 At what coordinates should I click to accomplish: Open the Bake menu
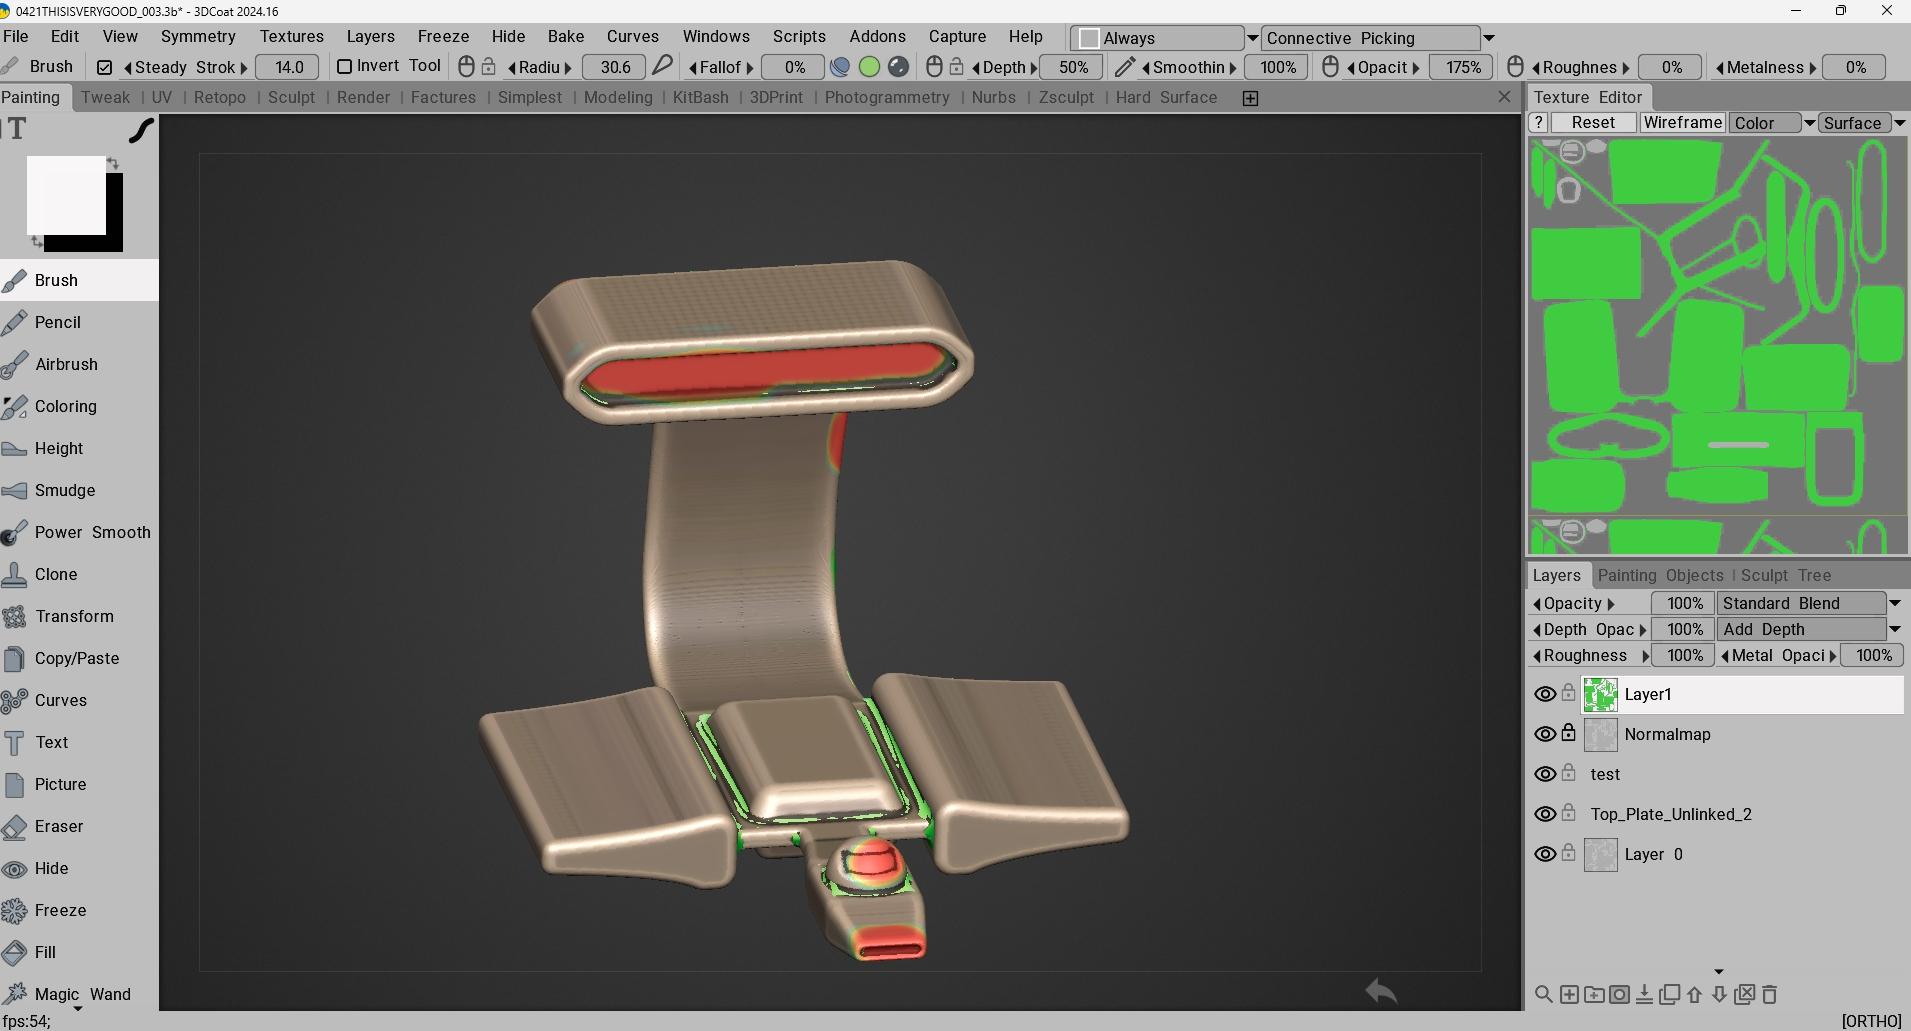click(565, 36)
